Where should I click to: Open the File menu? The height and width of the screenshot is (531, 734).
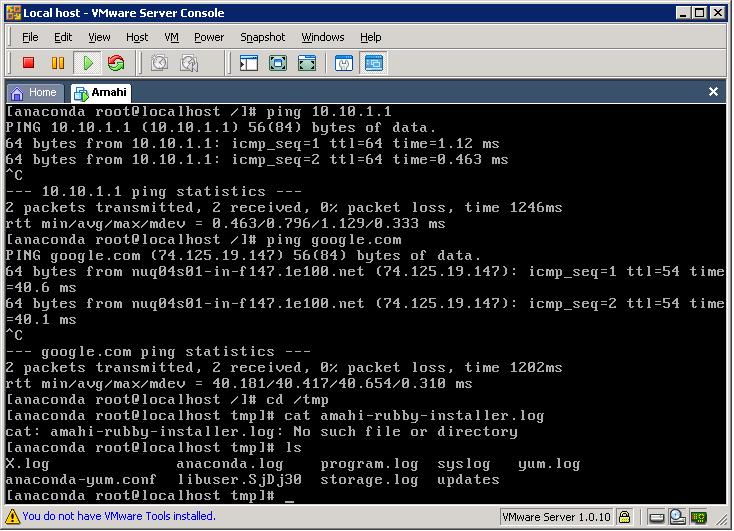30,37
